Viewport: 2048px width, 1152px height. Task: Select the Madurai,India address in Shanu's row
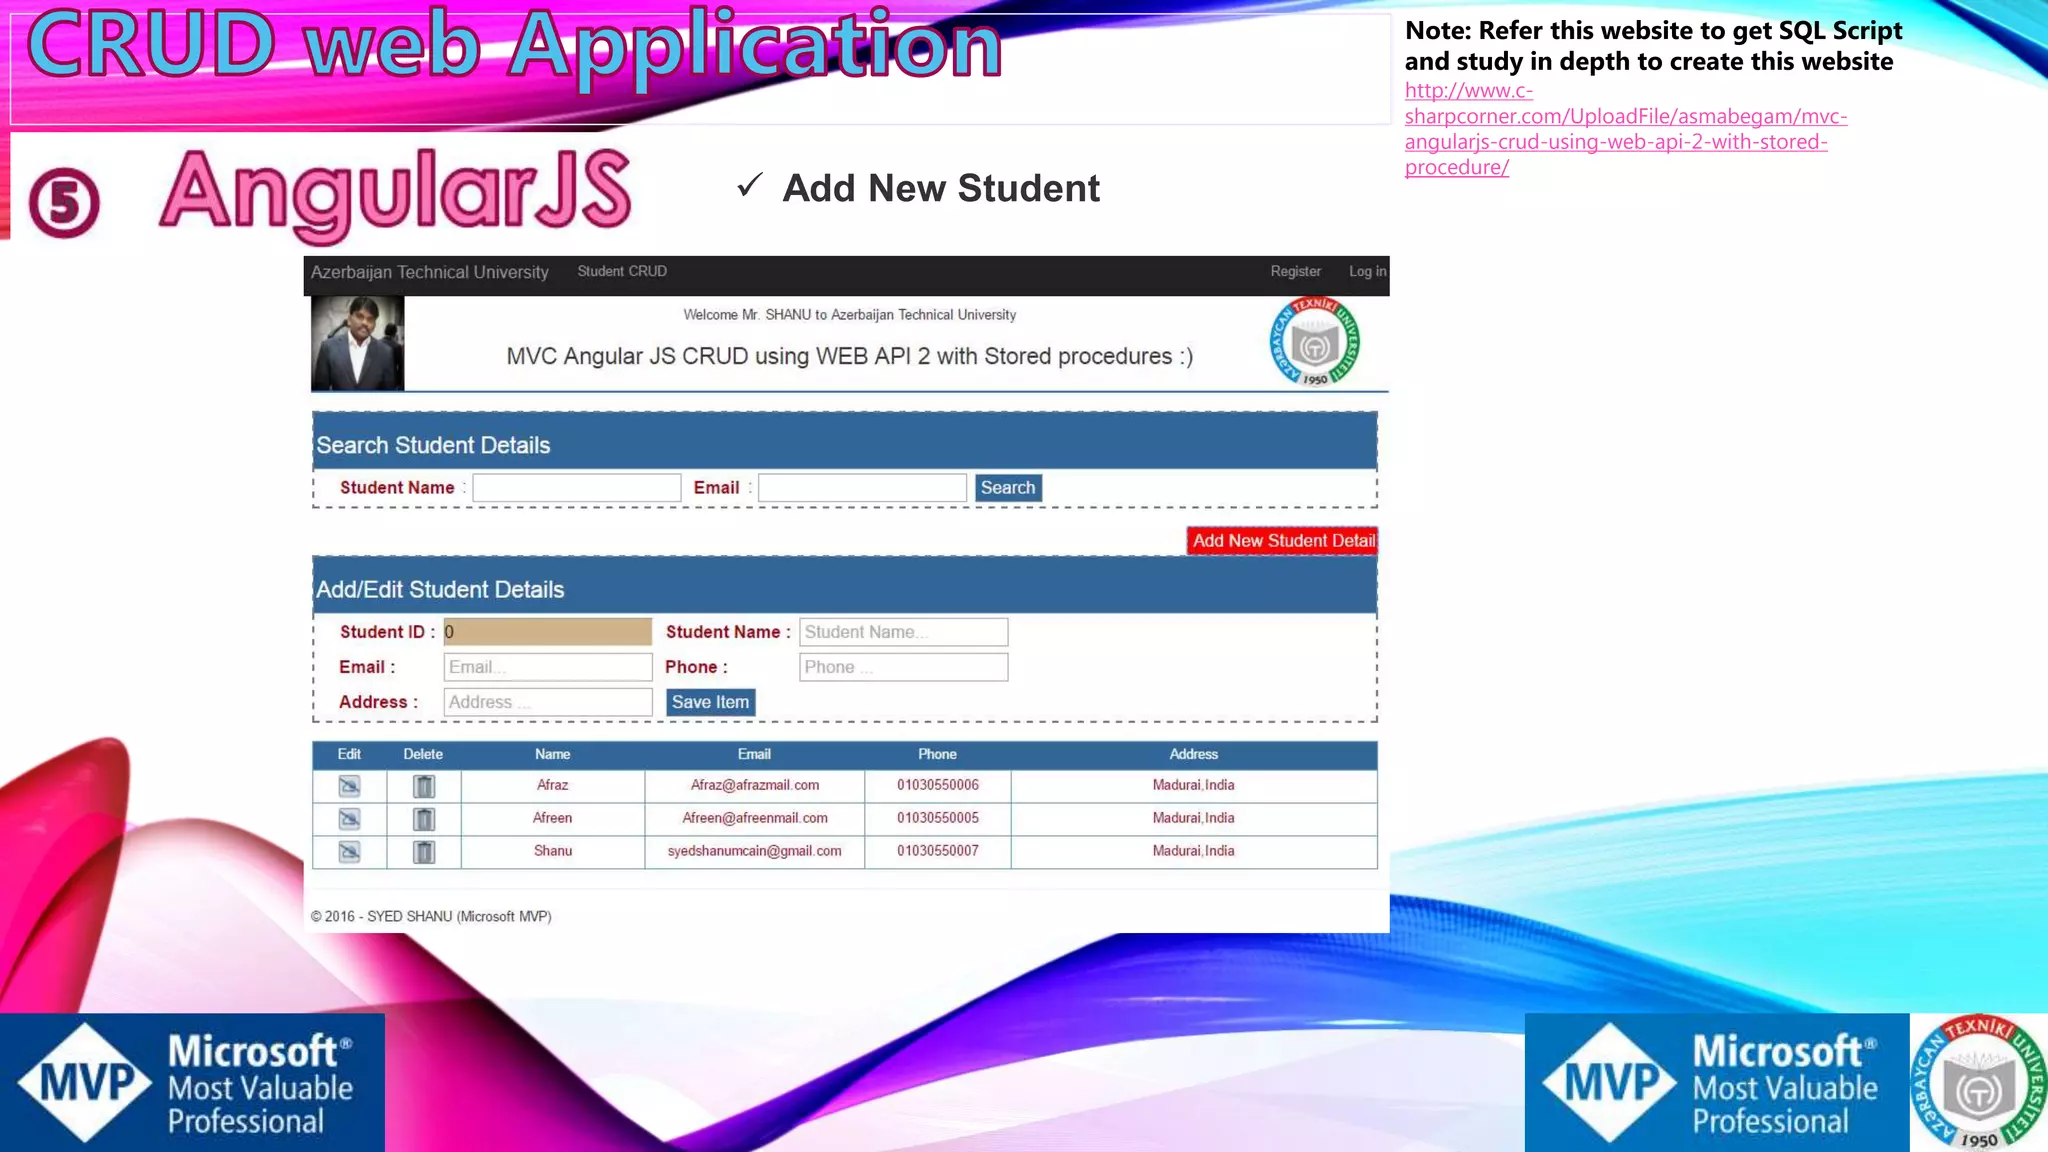click(x=1193, y=851)
